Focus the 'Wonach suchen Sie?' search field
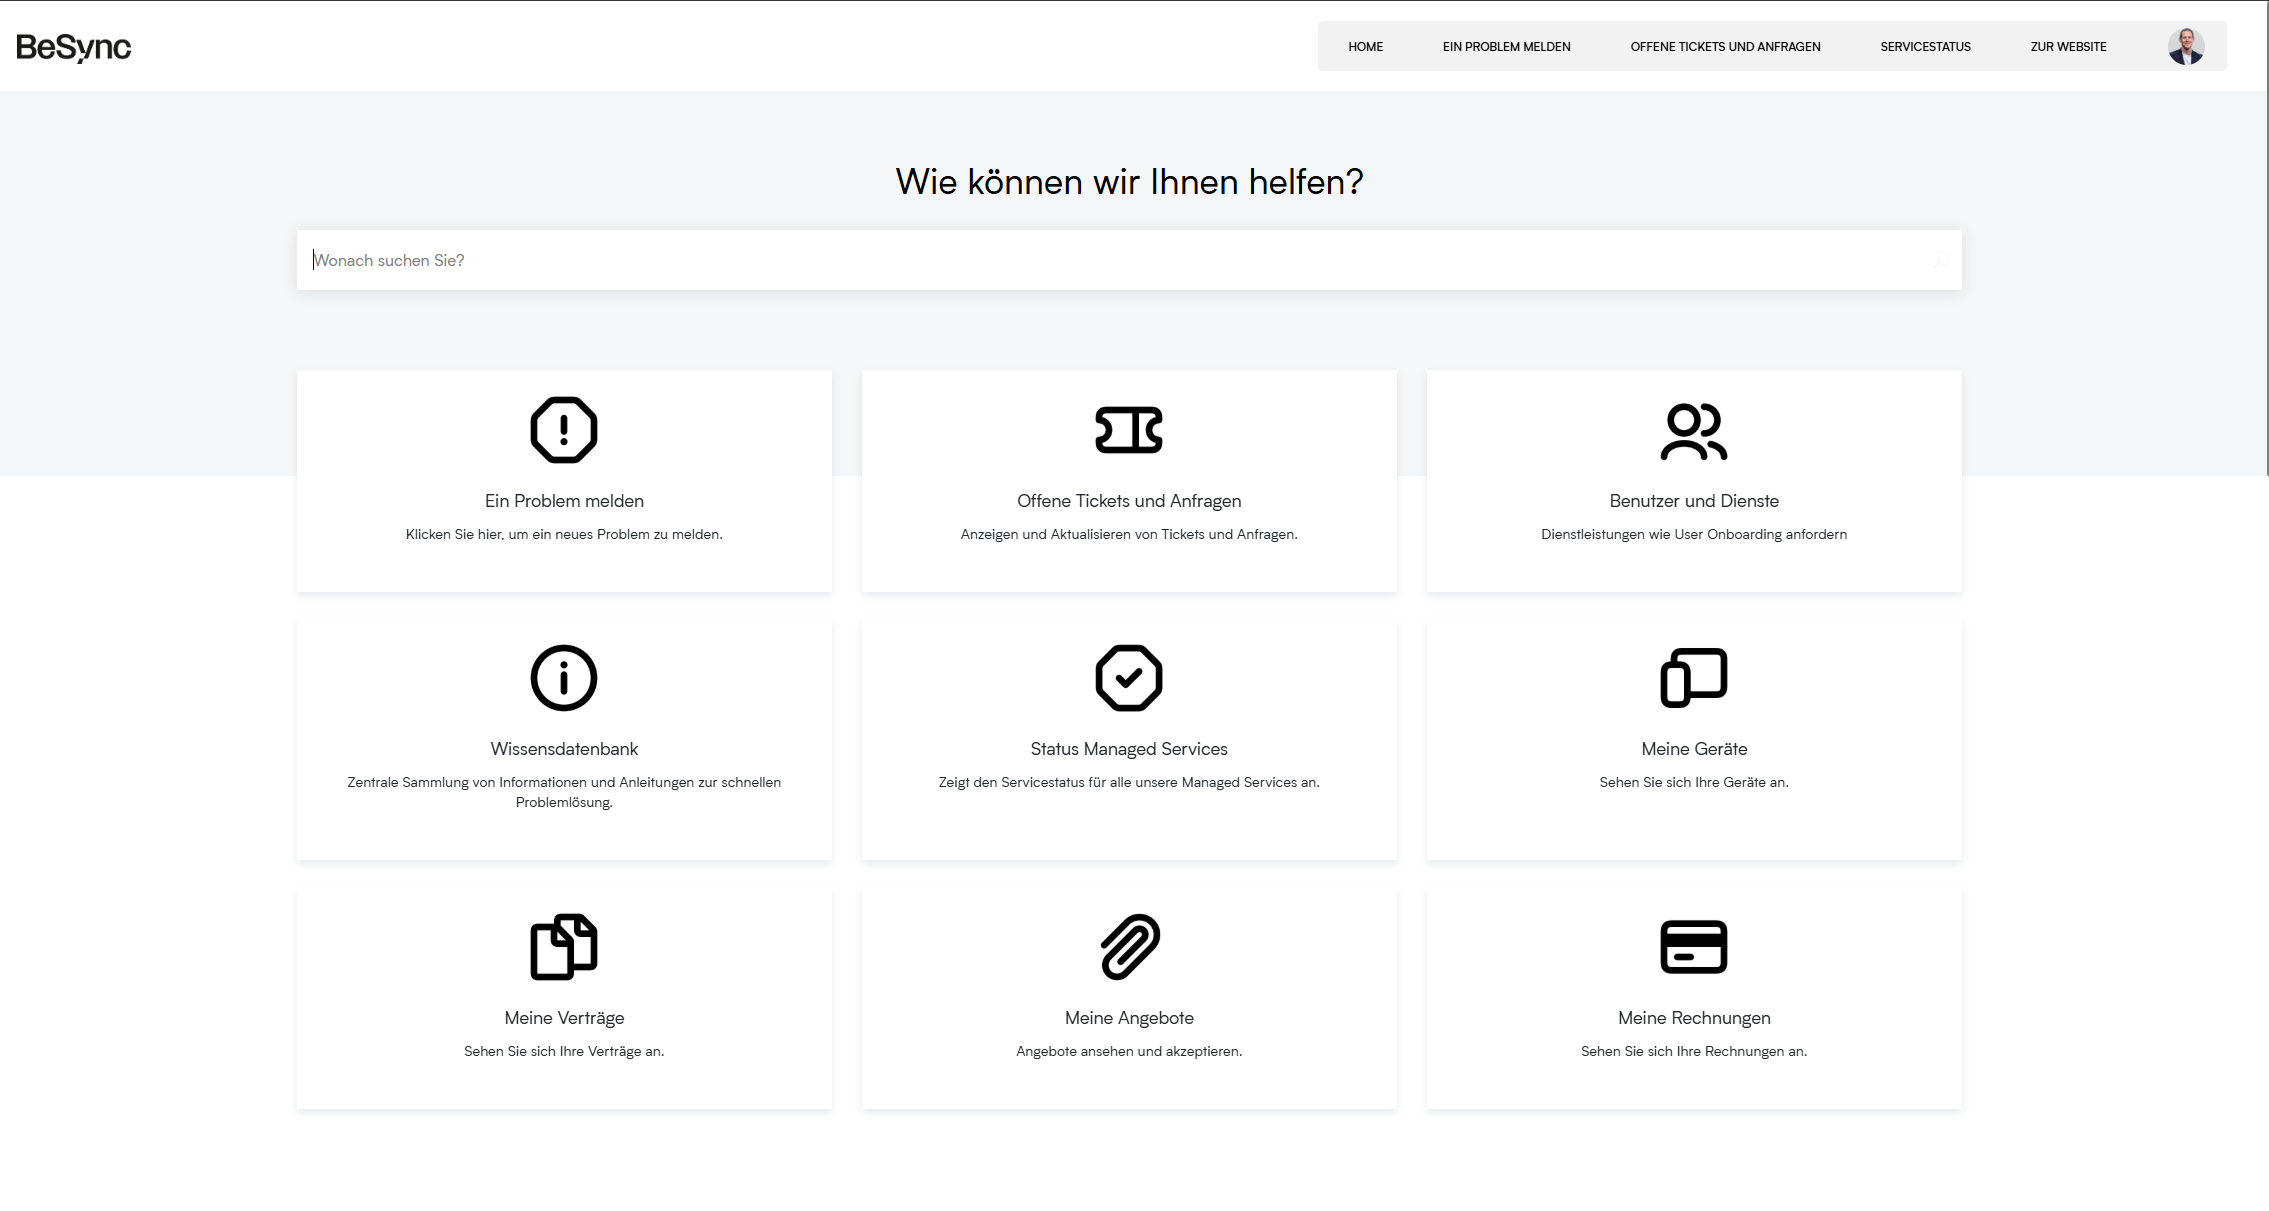The height and width of the screenshot is (1211, 2269). (1100, 260)
